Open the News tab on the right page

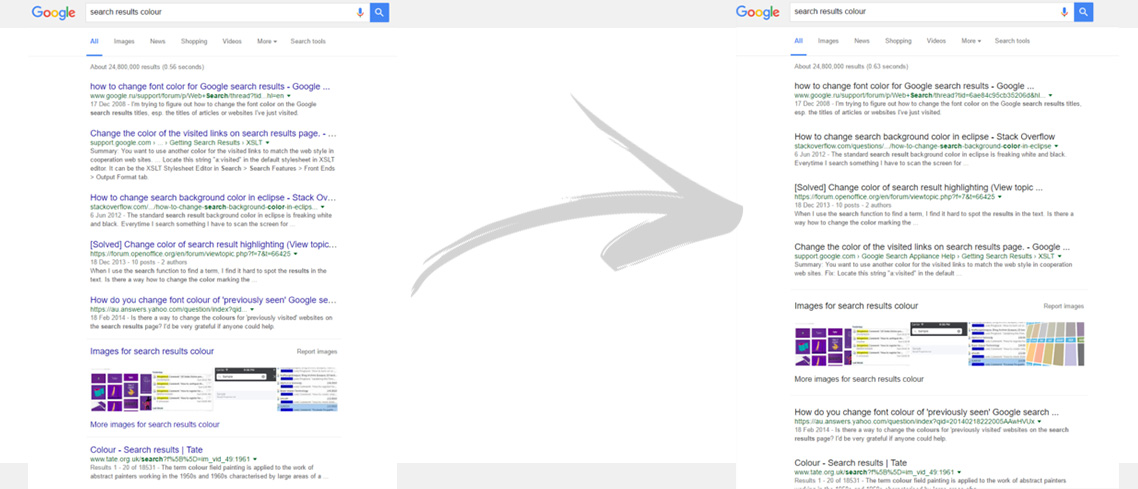(861, 41)
